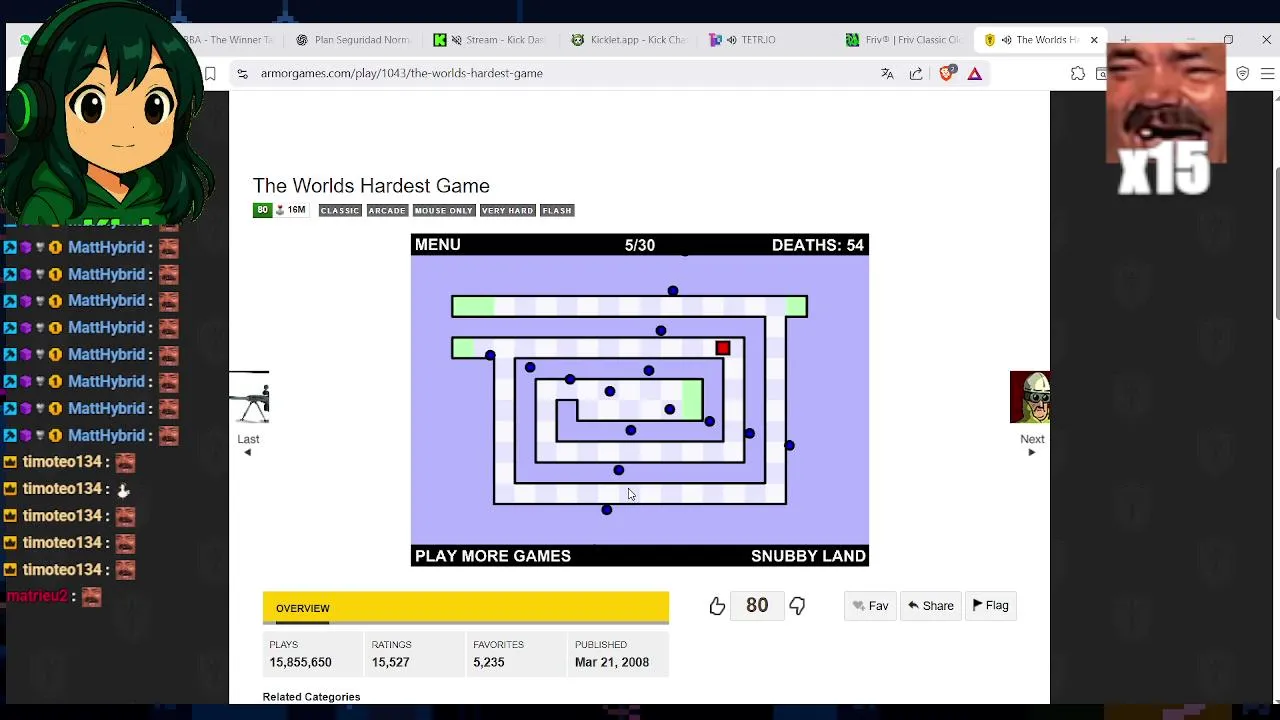Click the 5,235 favorites value

click(x=489, y=662)
